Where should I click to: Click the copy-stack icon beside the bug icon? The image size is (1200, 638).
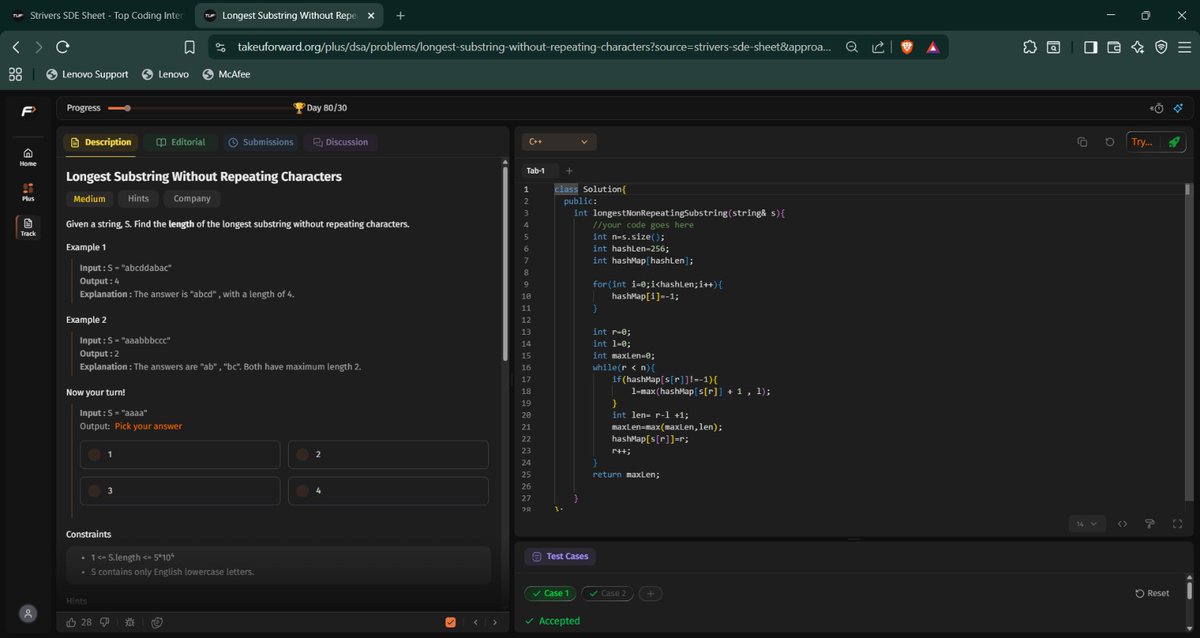pos(157,622)
